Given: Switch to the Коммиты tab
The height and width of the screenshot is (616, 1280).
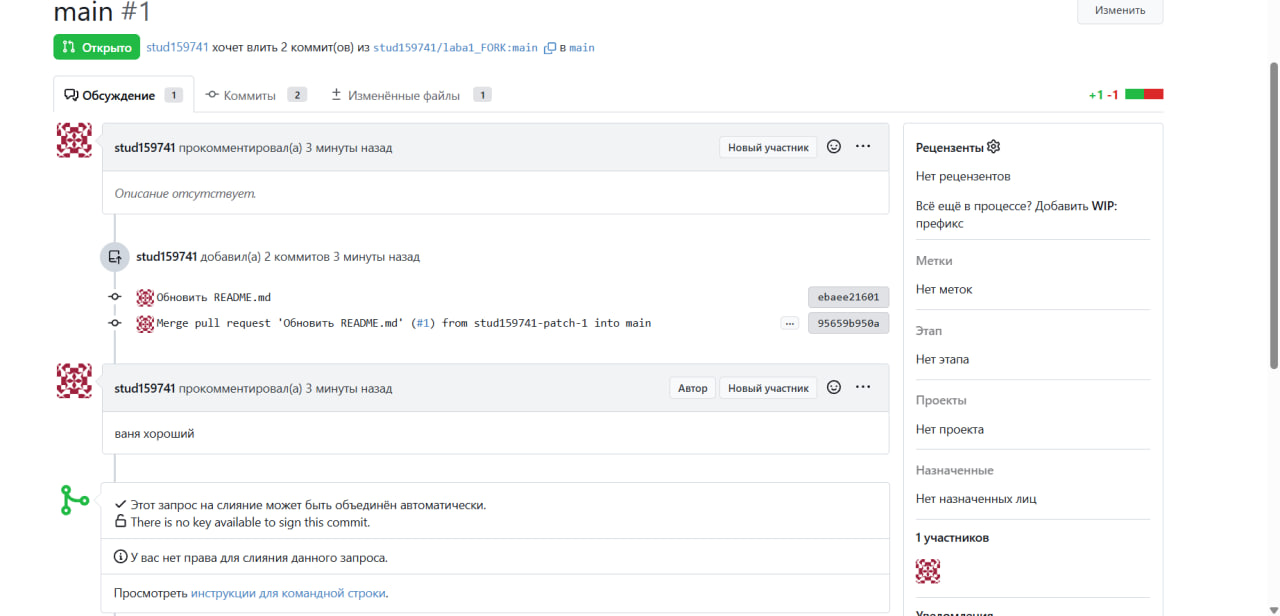Looking at the screenshot, I should [249, 95].
